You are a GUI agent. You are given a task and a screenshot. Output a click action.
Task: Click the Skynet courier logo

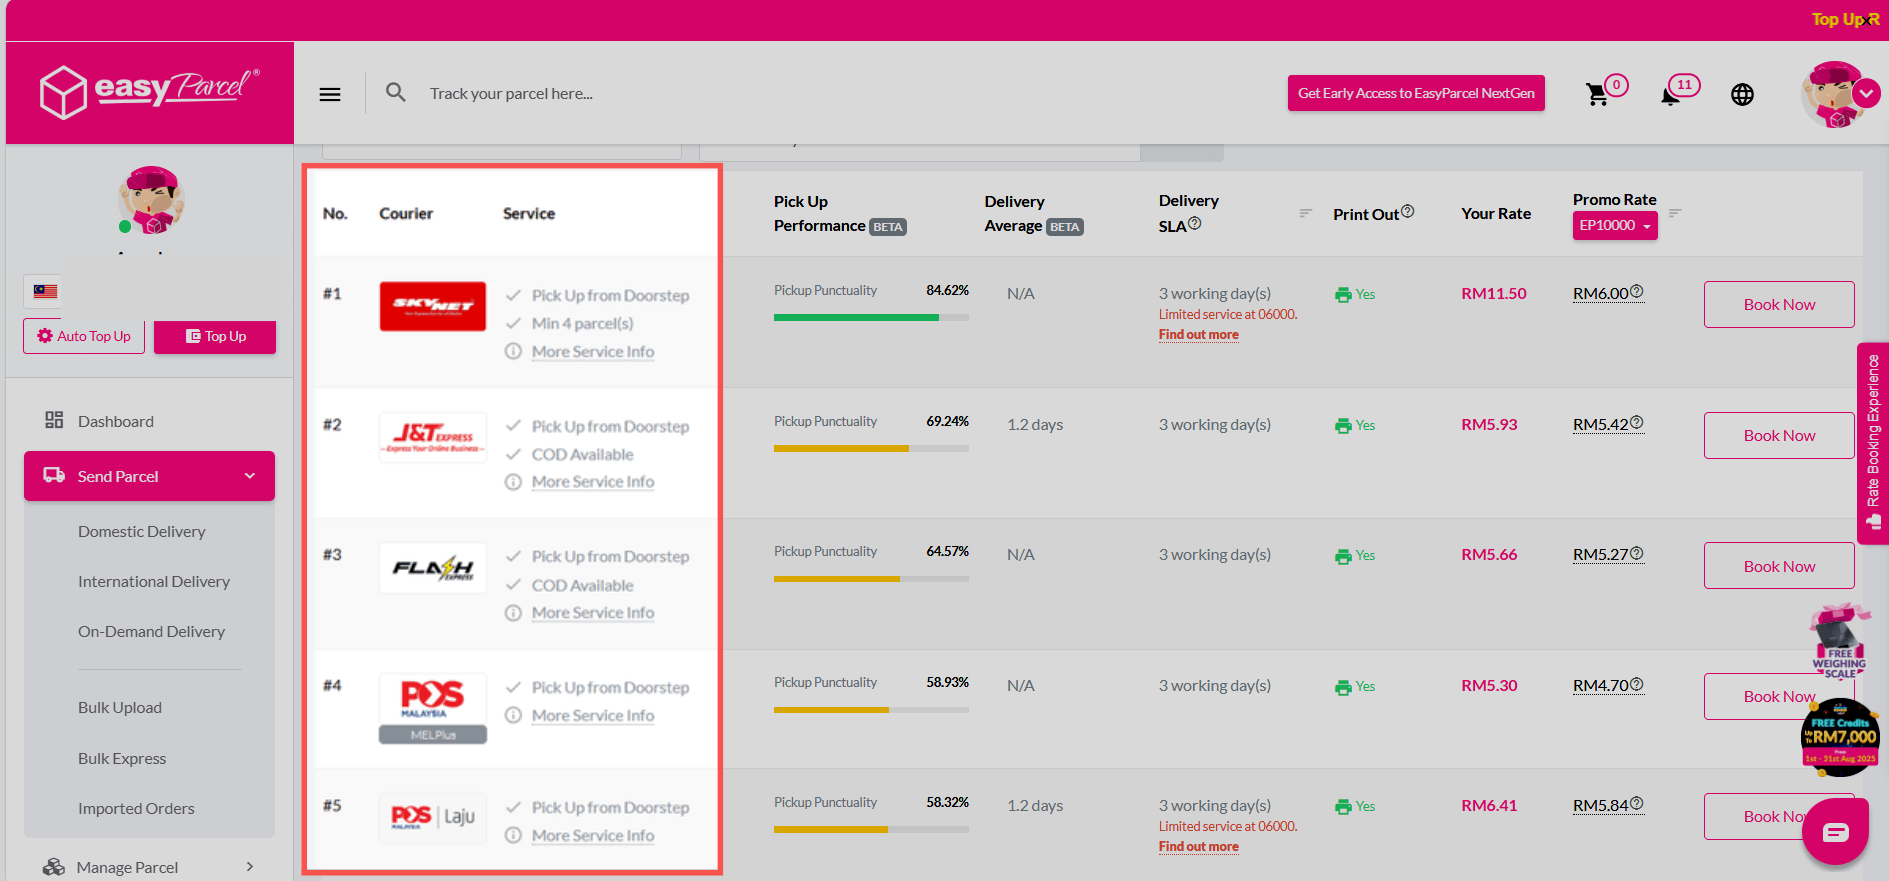click(433, 306)
